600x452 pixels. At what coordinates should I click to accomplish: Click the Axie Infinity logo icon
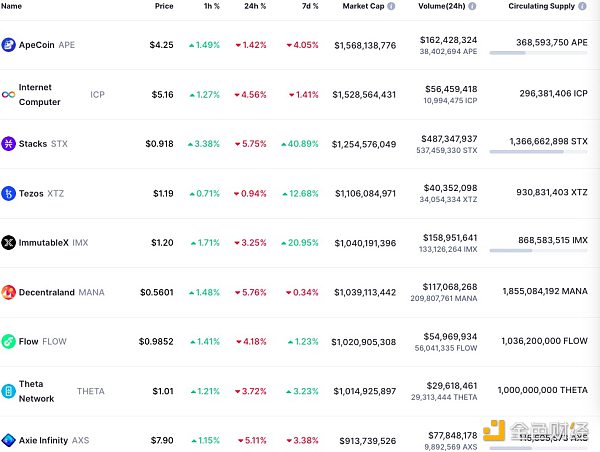click(9, 440)
